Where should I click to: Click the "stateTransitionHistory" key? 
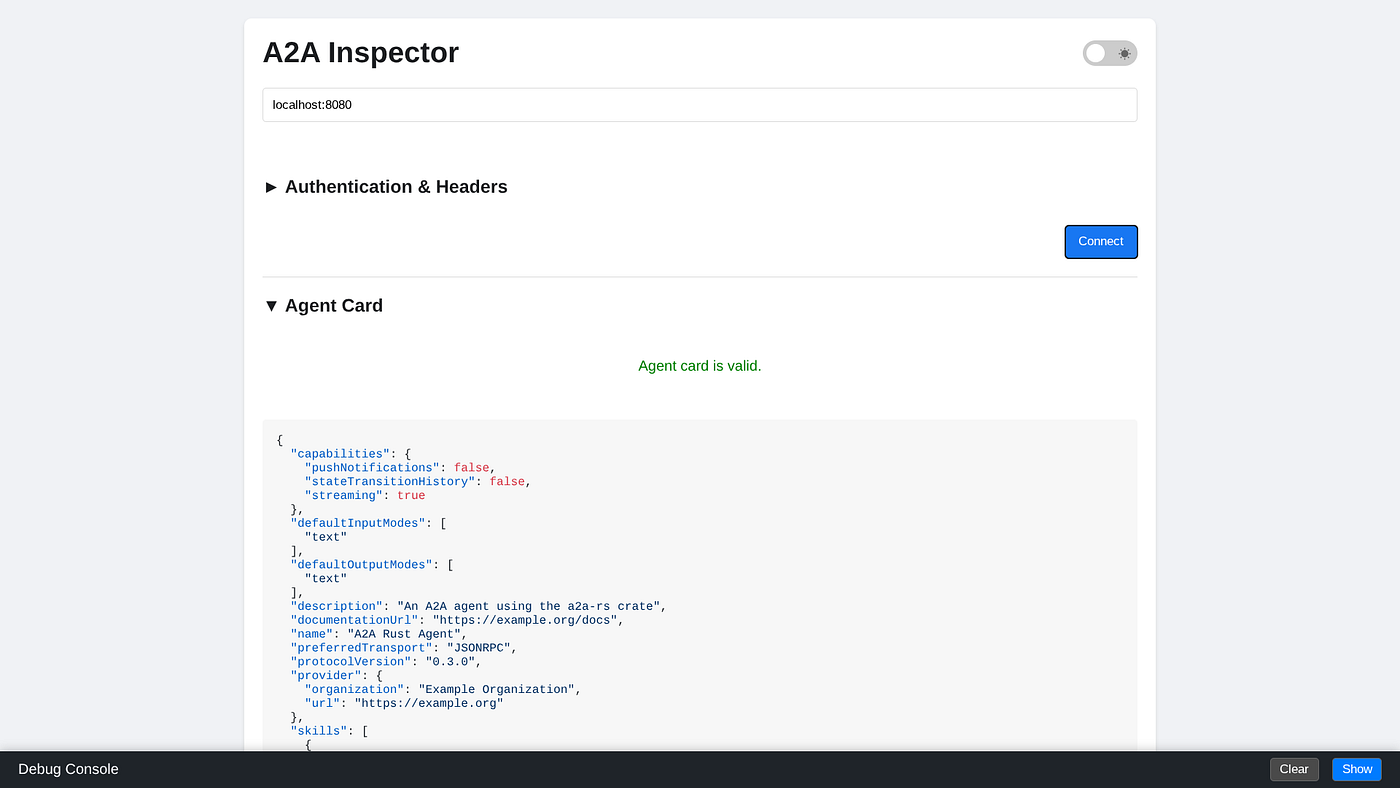[390, 482]
